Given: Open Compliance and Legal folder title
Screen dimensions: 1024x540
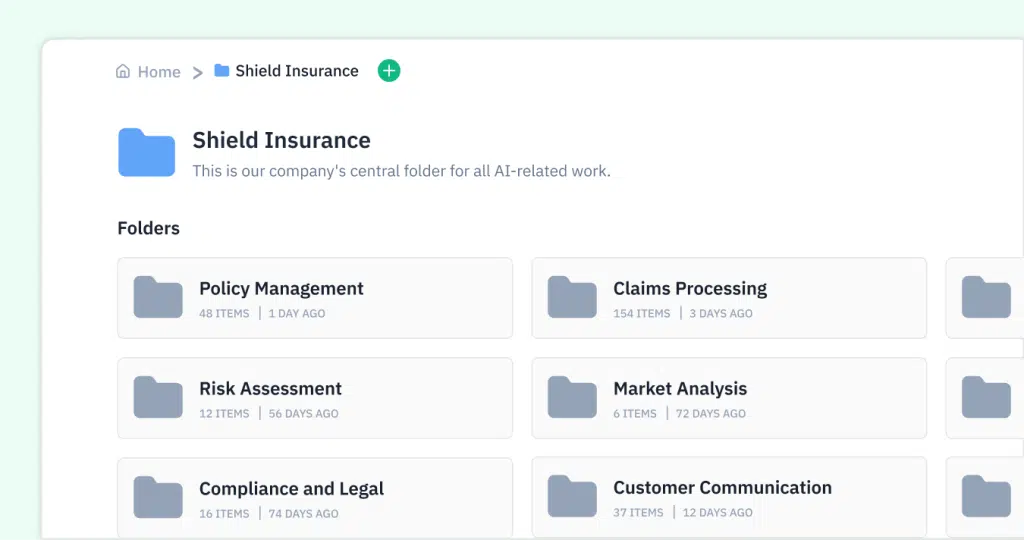Looking at the screenshot, I should (291, 489).
